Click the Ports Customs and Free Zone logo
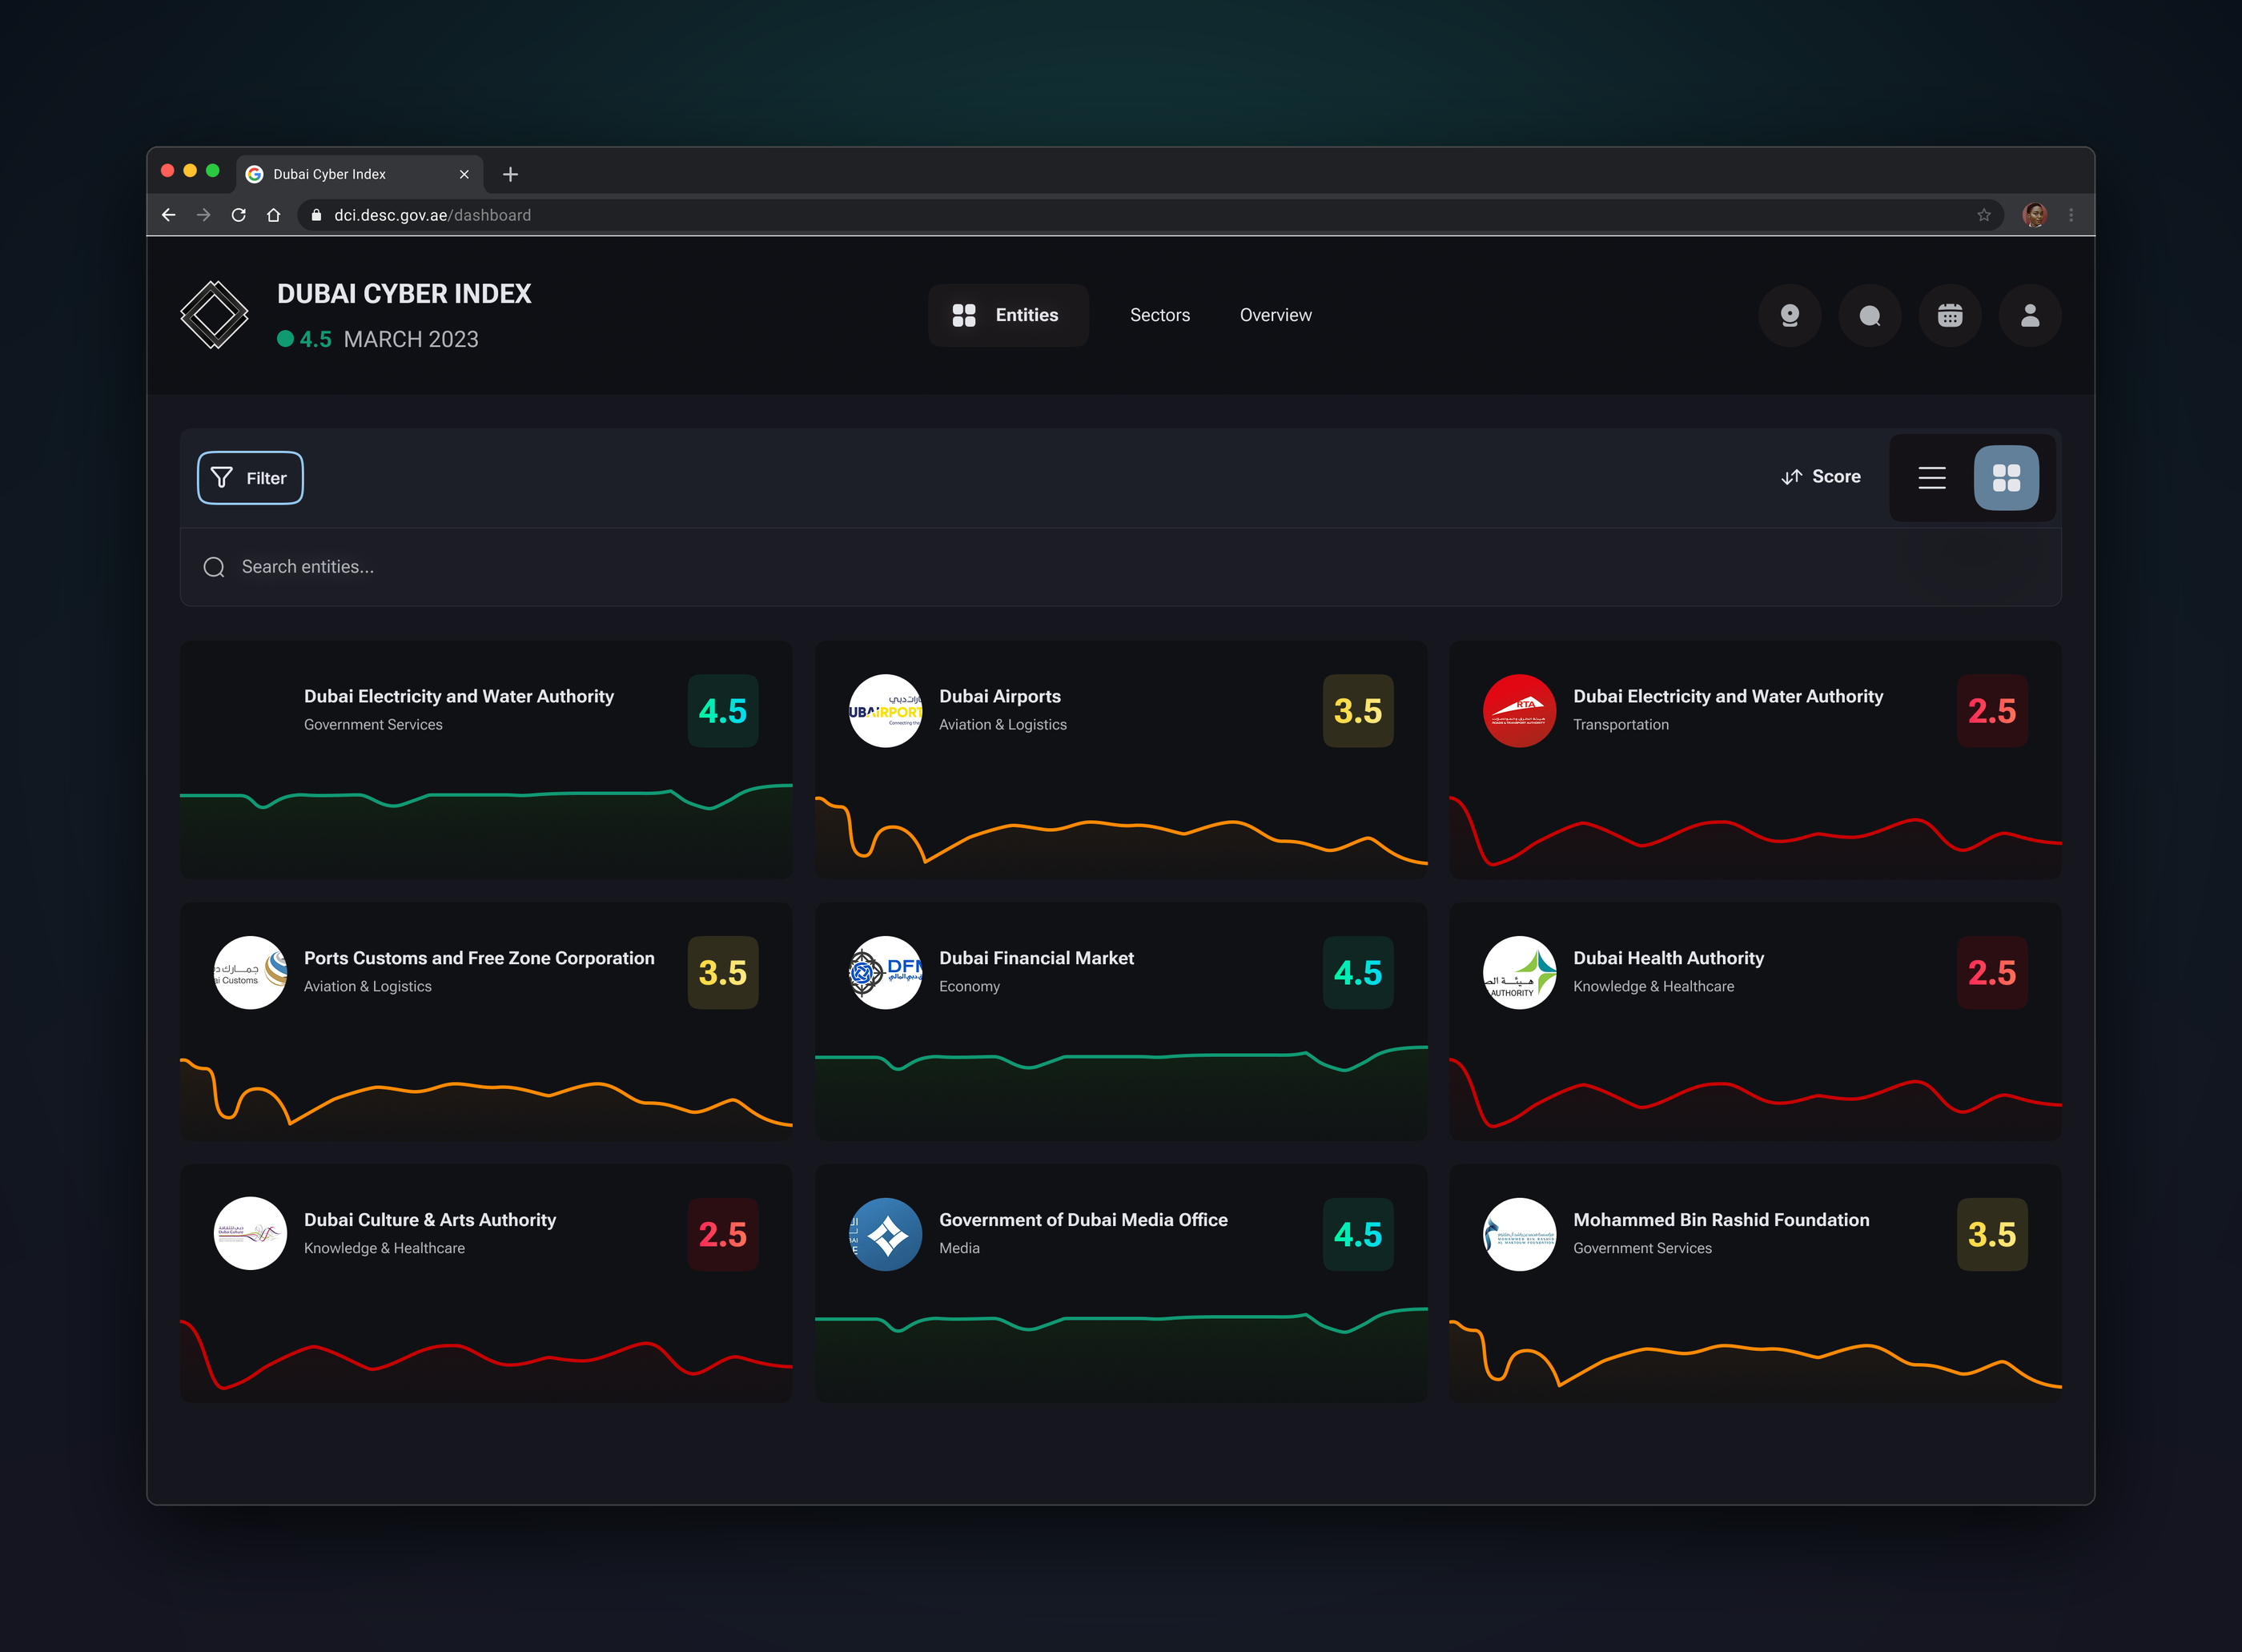Image resolution: width=2242 pixels, height=1652 pixels. [250, 973]
